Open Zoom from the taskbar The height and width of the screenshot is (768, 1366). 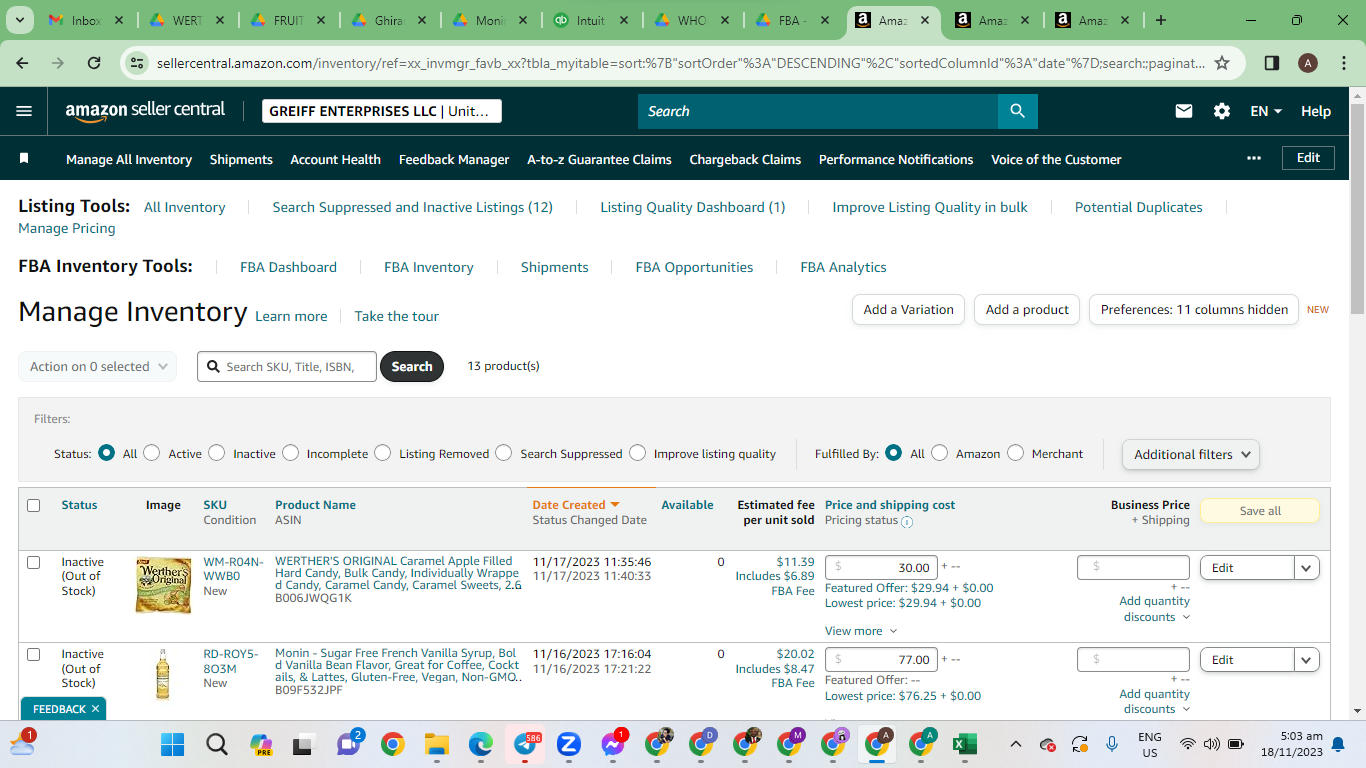pos(569,744)
